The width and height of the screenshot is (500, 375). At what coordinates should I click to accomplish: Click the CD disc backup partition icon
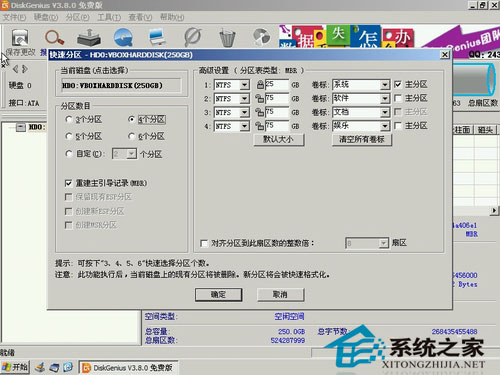tap(261, 37)
